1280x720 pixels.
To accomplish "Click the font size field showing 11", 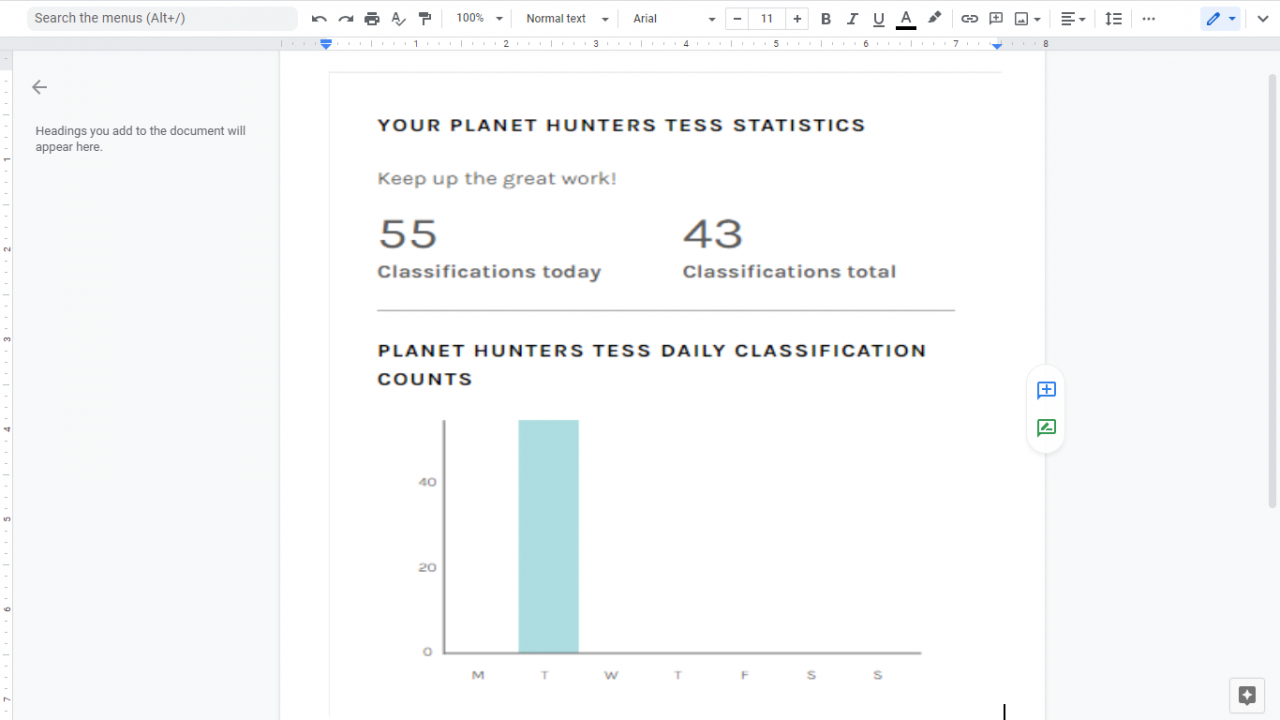I will coord(767,18).
